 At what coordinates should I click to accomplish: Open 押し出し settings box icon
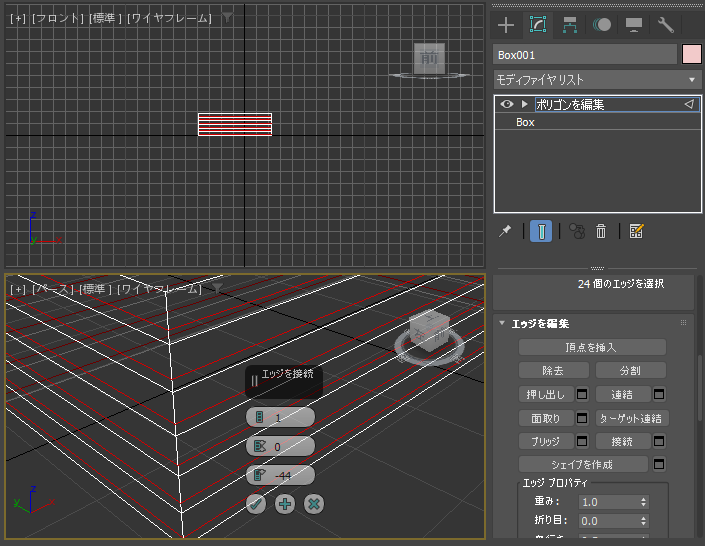[x=582, y=394]
